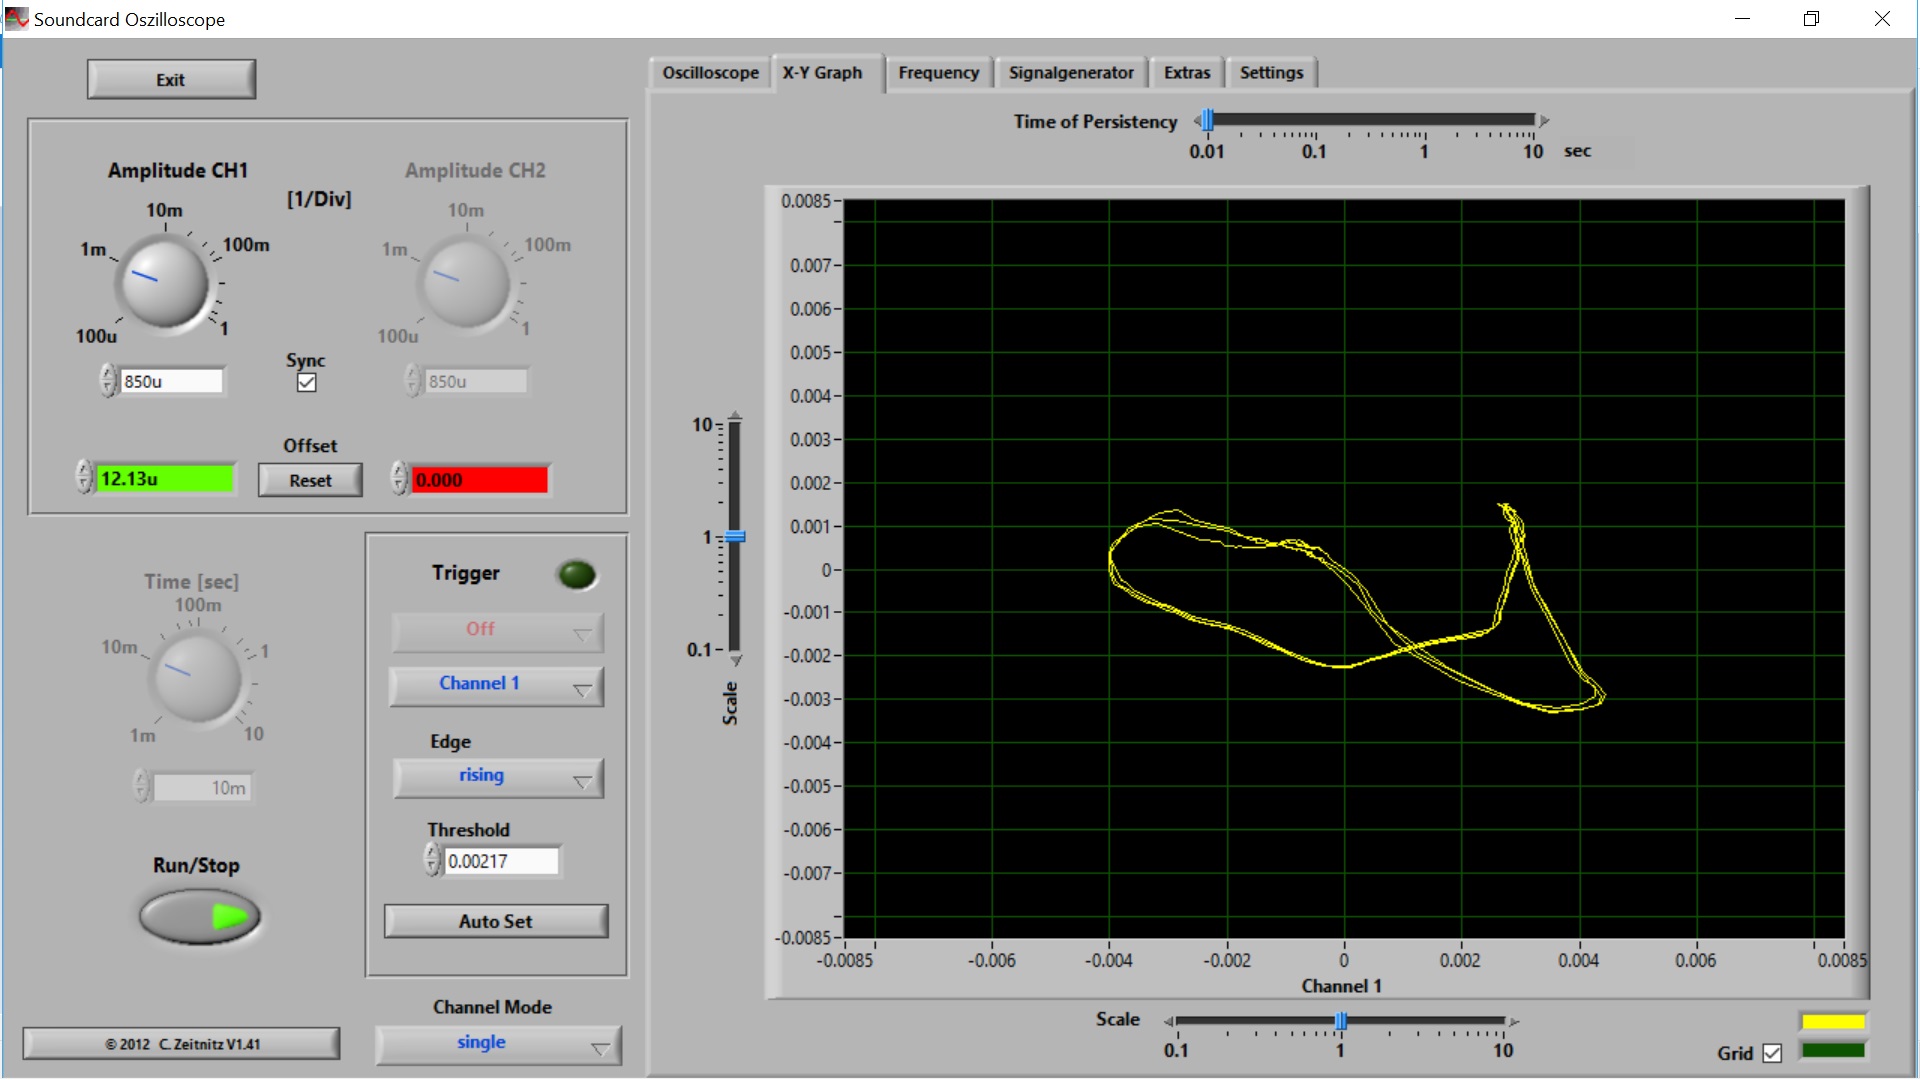Open the Trigger mode Off dropdown
This screenshot has width=1920, height=1080.
[x=497, y=630]
